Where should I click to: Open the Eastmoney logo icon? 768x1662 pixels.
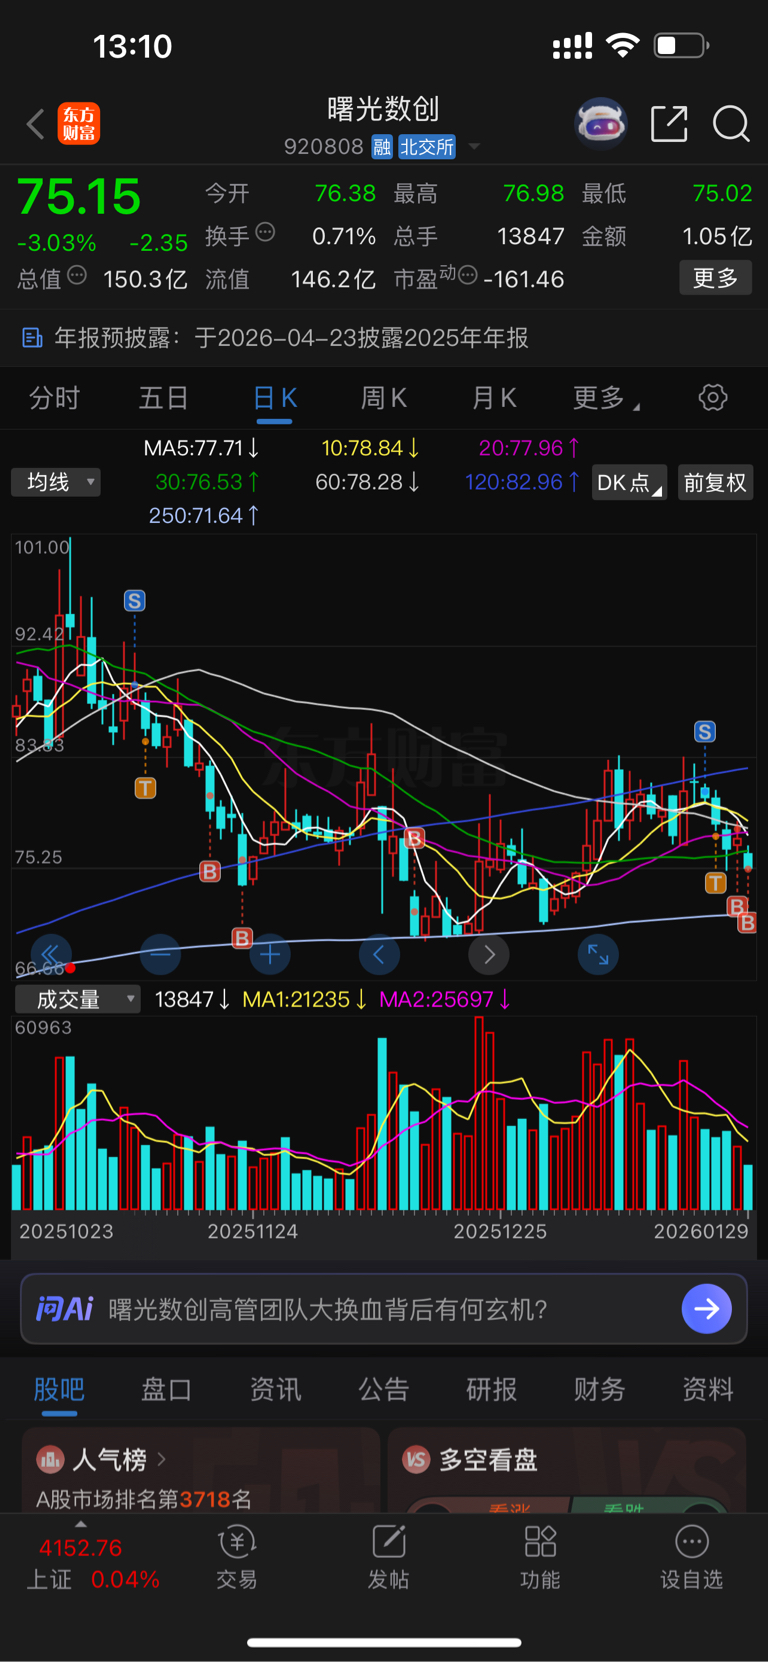pyautogui.click(x=79, y=124)
